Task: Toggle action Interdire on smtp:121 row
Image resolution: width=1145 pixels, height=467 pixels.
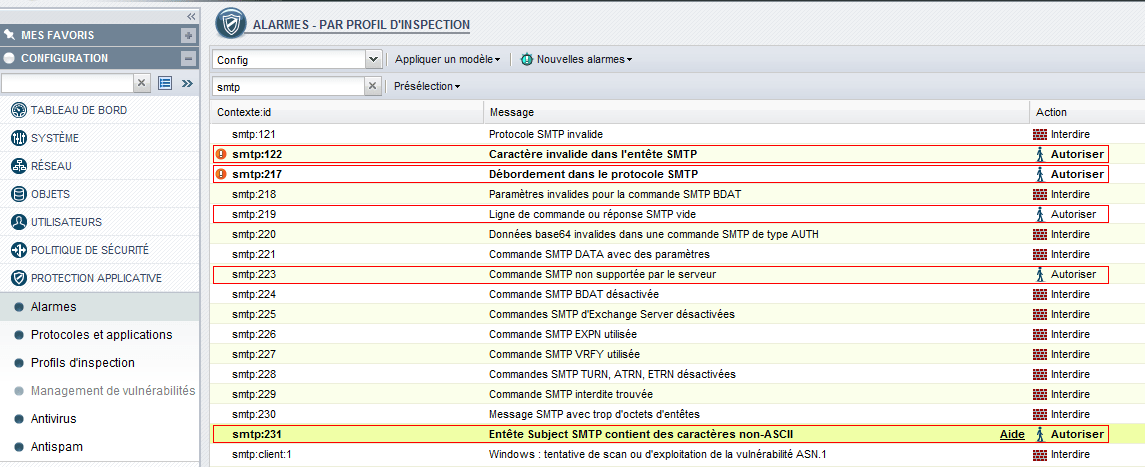Action: [1062, 134]
